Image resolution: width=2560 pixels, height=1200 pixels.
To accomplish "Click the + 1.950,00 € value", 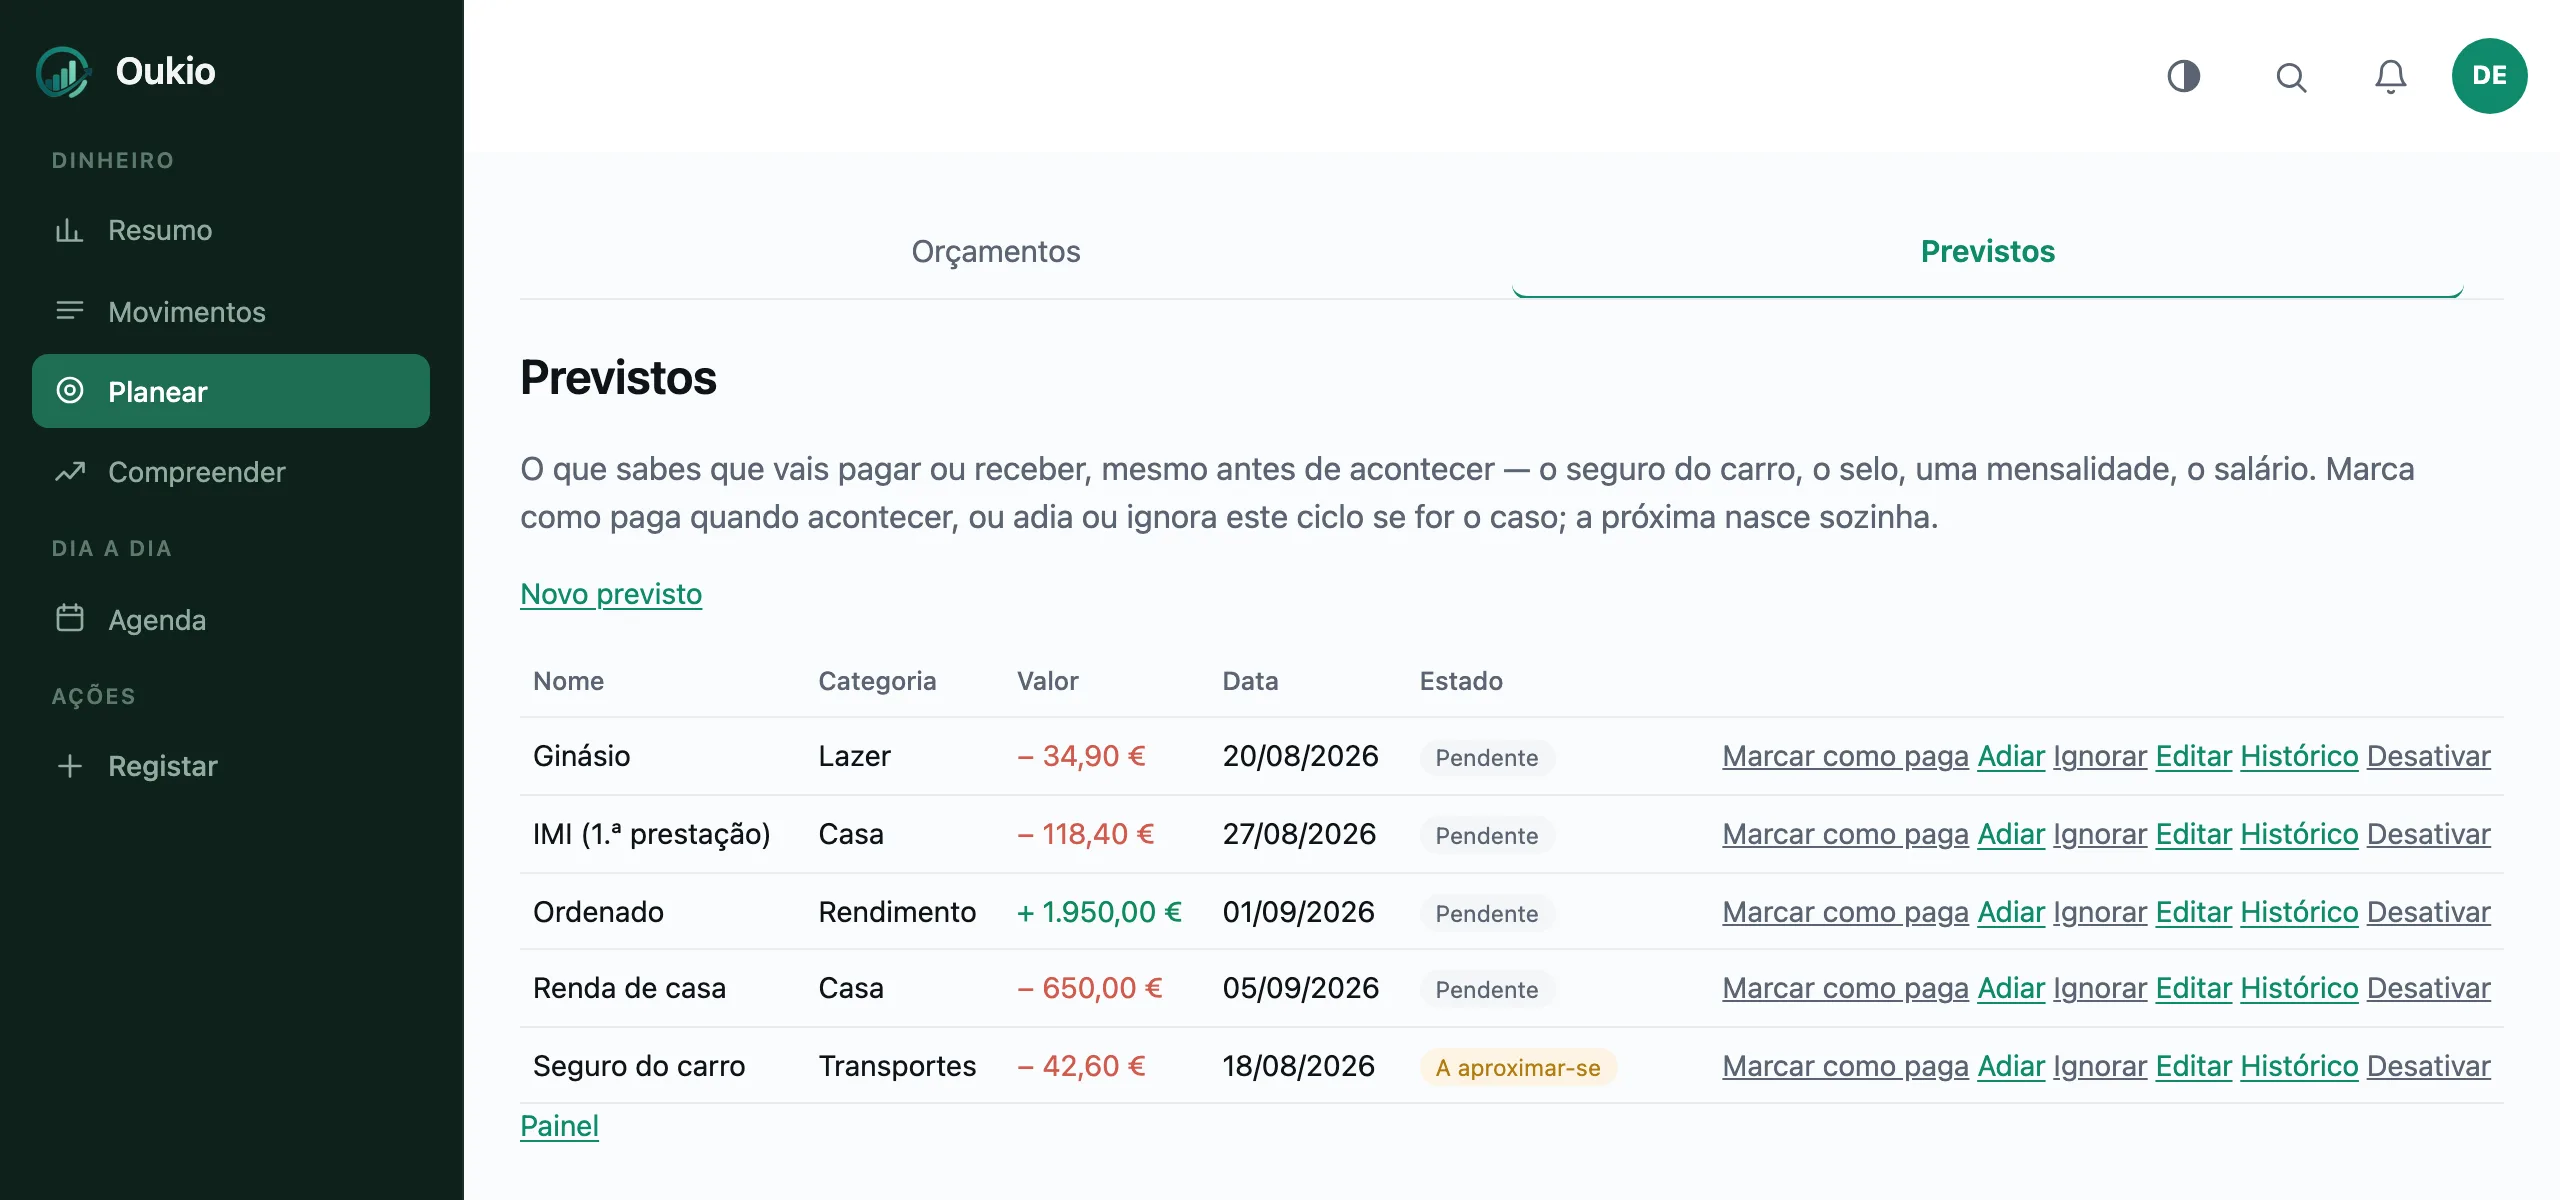I will point(1099,912).
